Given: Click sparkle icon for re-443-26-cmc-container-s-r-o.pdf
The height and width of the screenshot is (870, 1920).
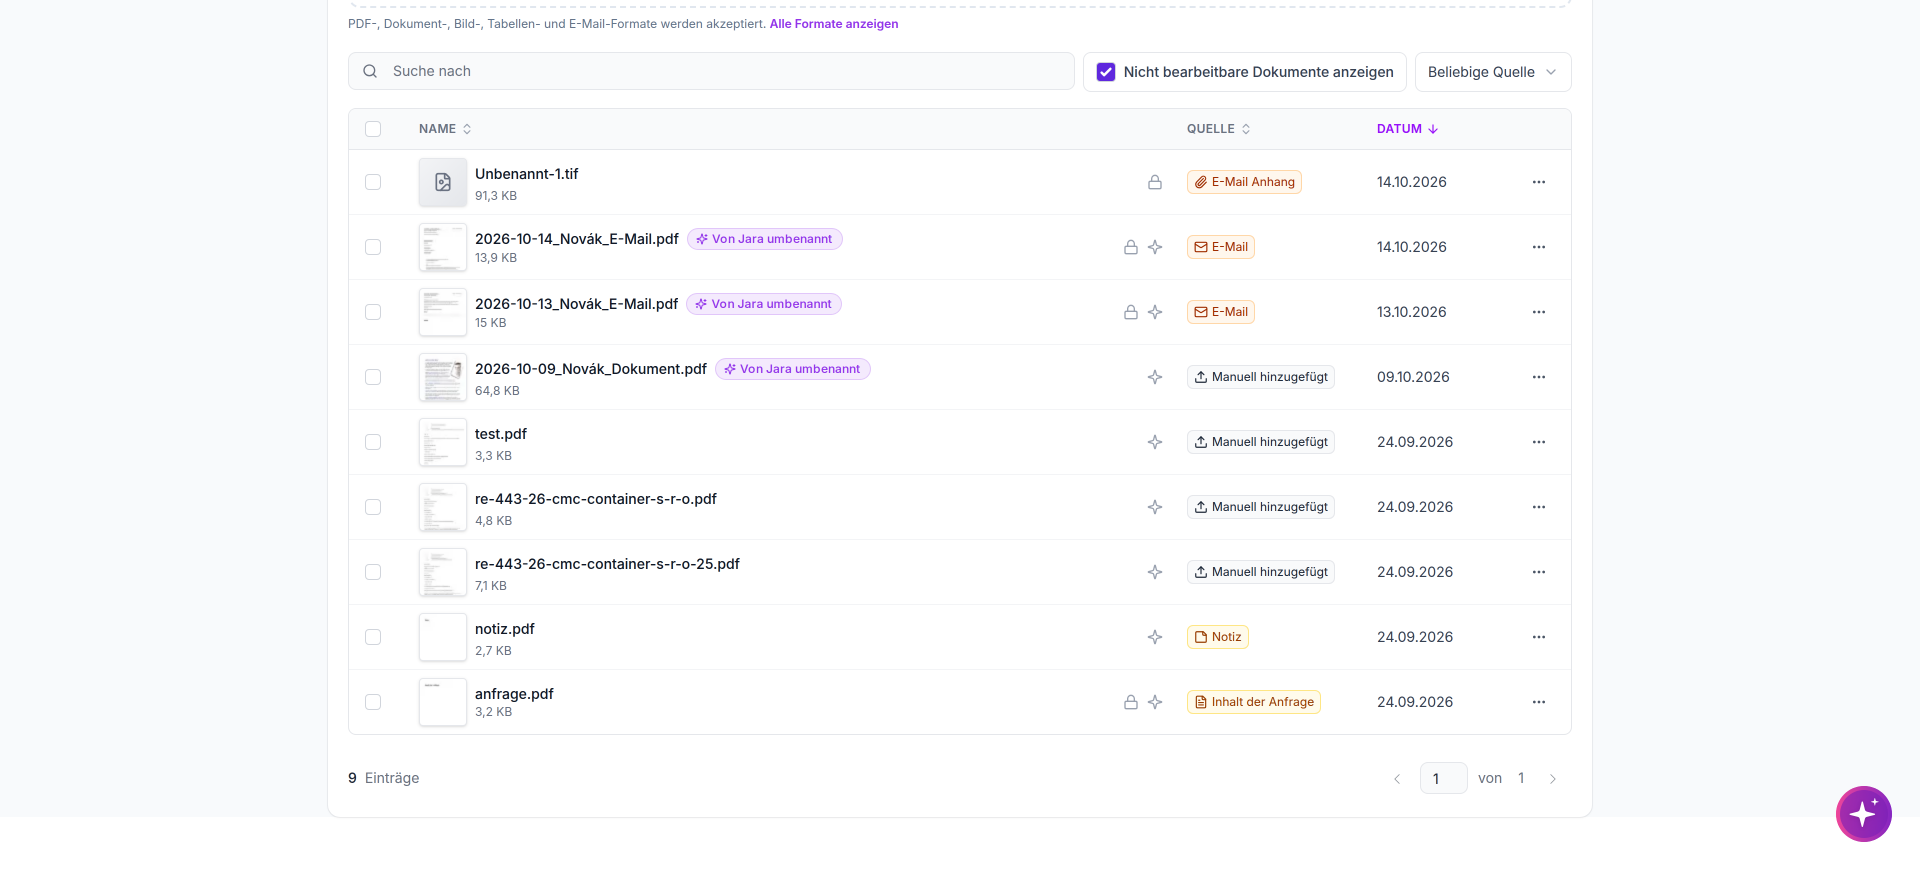Looking at the screenshot, I should click(1155, 507).
